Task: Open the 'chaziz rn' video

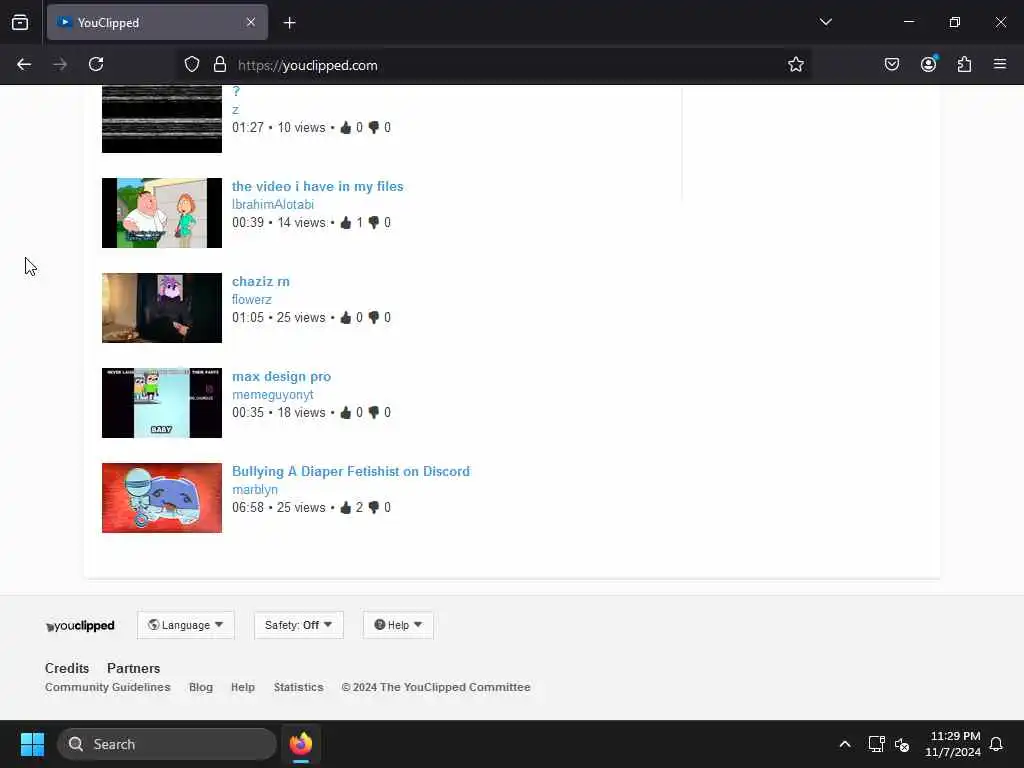Action: point(261,281)
